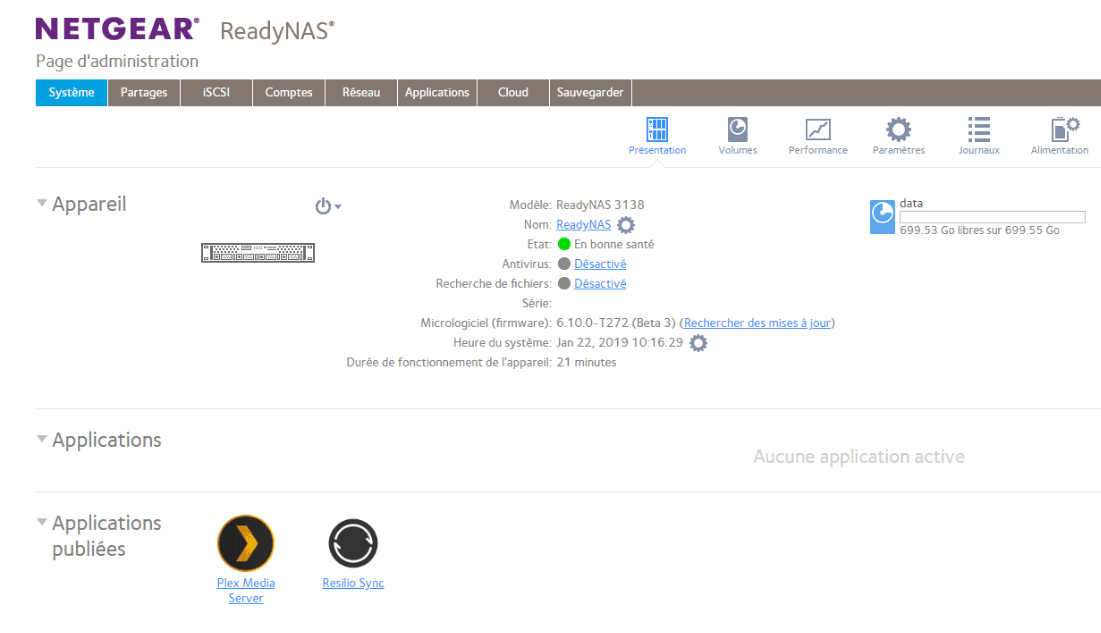
Task: Go to the Applications tab
Action: tap(437, 93)
